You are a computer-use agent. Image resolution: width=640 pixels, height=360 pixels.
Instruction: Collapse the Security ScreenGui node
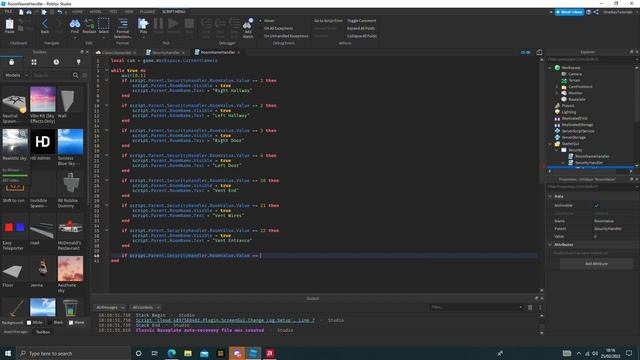pyautogui.click(x=556, y=150)
